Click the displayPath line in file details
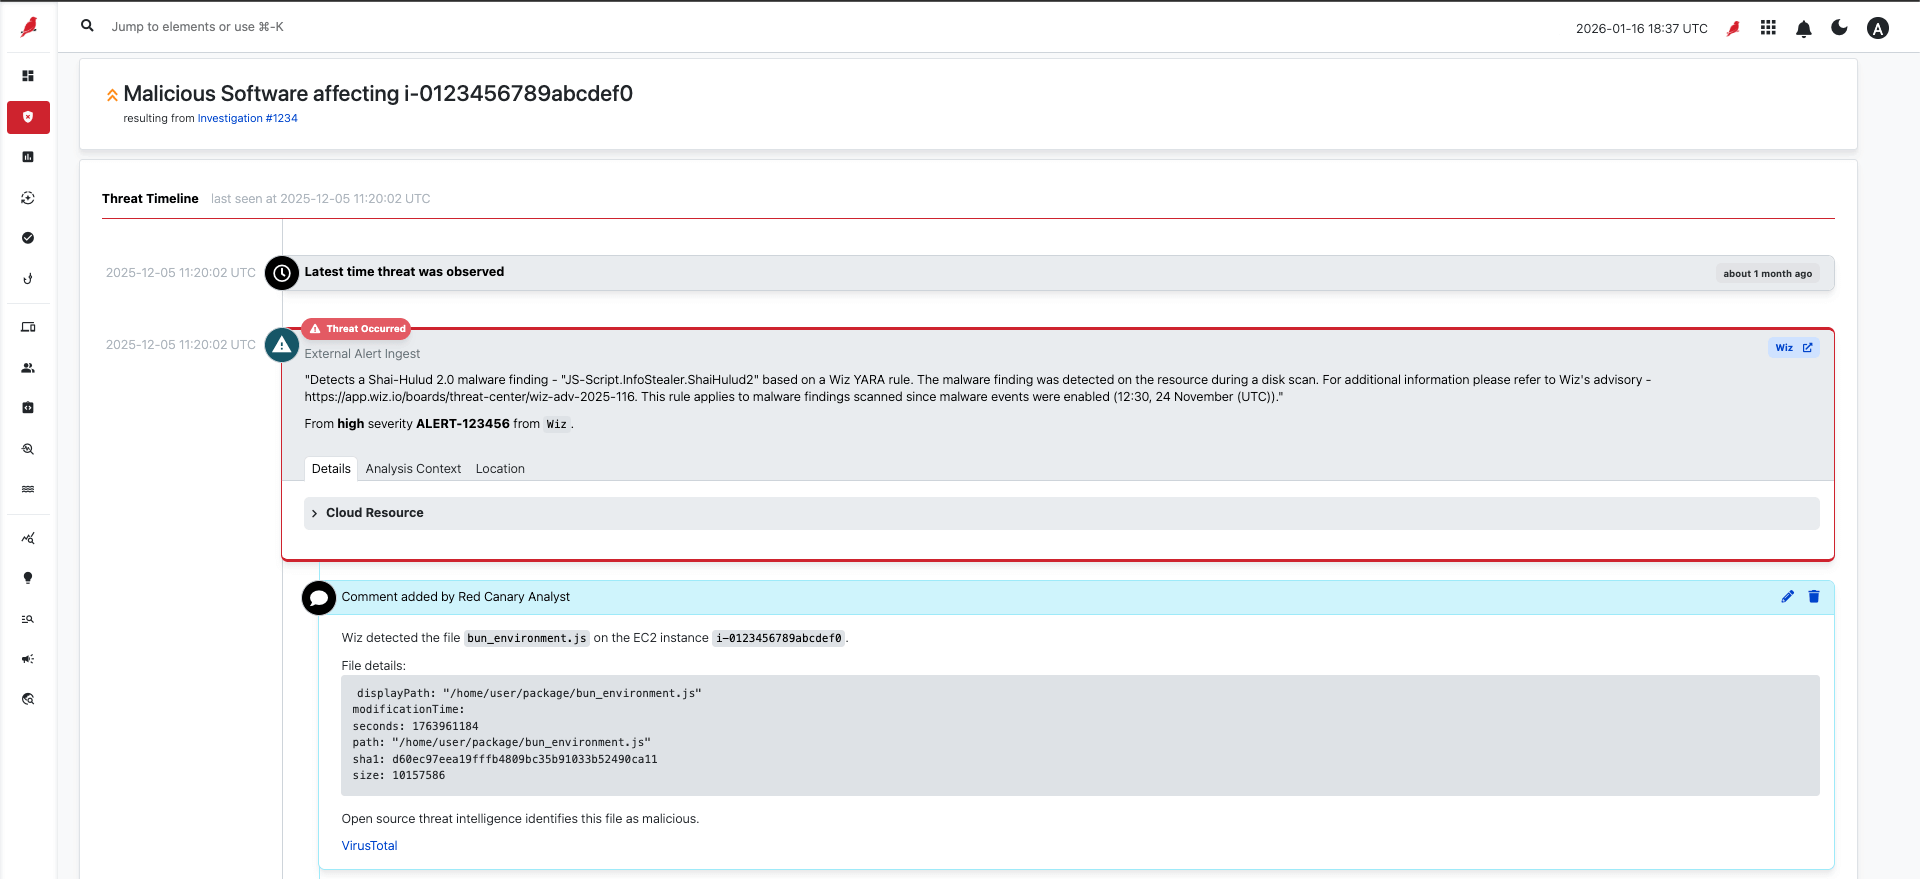 tap(529, 693)
